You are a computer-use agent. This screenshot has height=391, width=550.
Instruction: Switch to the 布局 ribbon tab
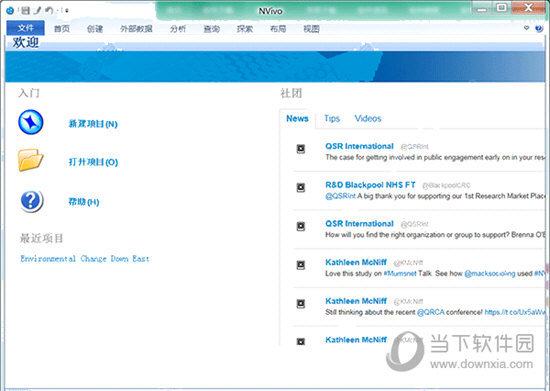278,29
